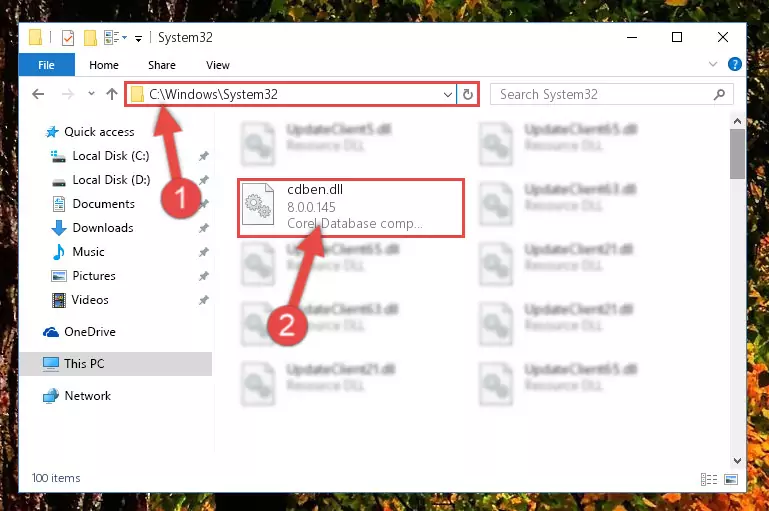Screen dimensions: 769x511
Task: Switch to the View ribbon tab
Action: coord(218,65)
